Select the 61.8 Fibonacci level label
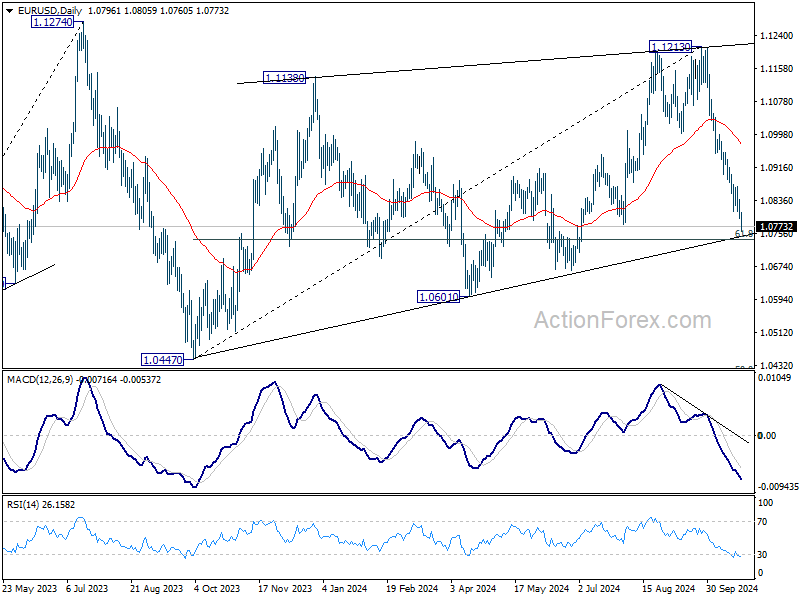The image size is (800, 600). 743,233
